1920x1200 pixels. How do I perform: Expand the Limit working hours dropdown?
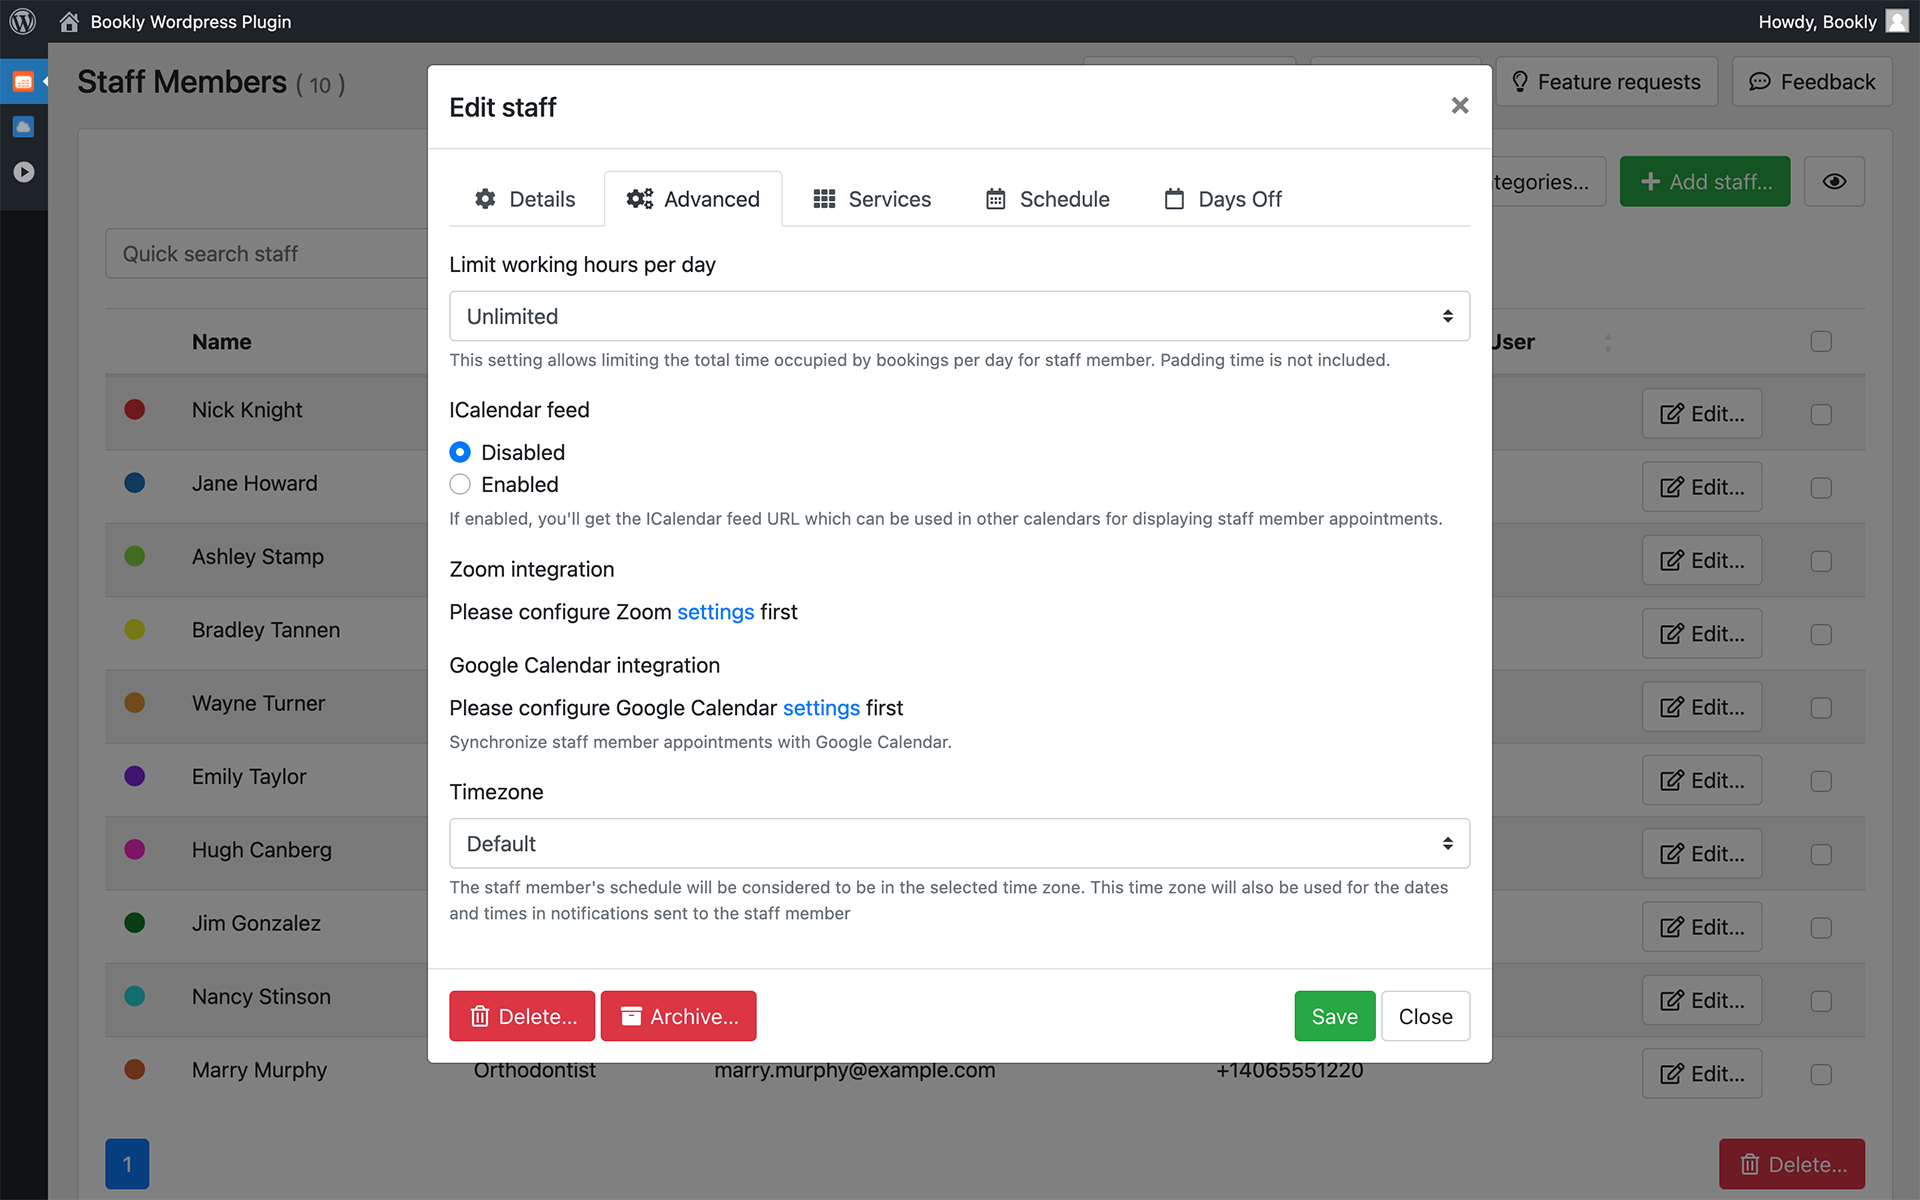[959, 316]
